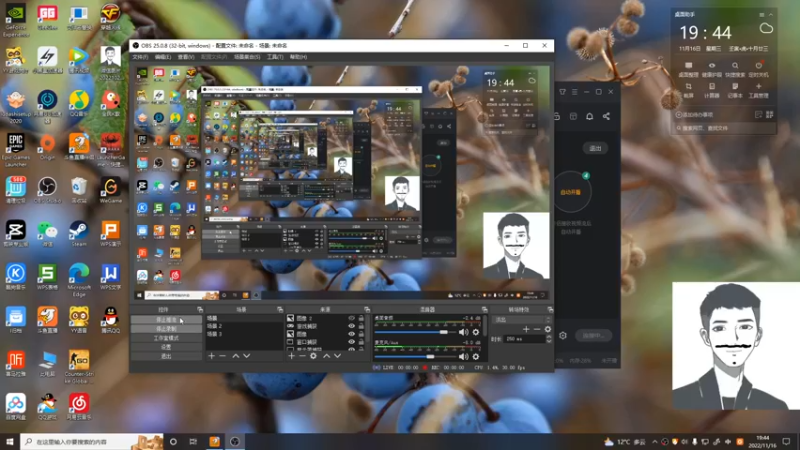Toggle visibility of the 图像 source
Viewport: 800px width, 450px height.
(x=351, y=334)
